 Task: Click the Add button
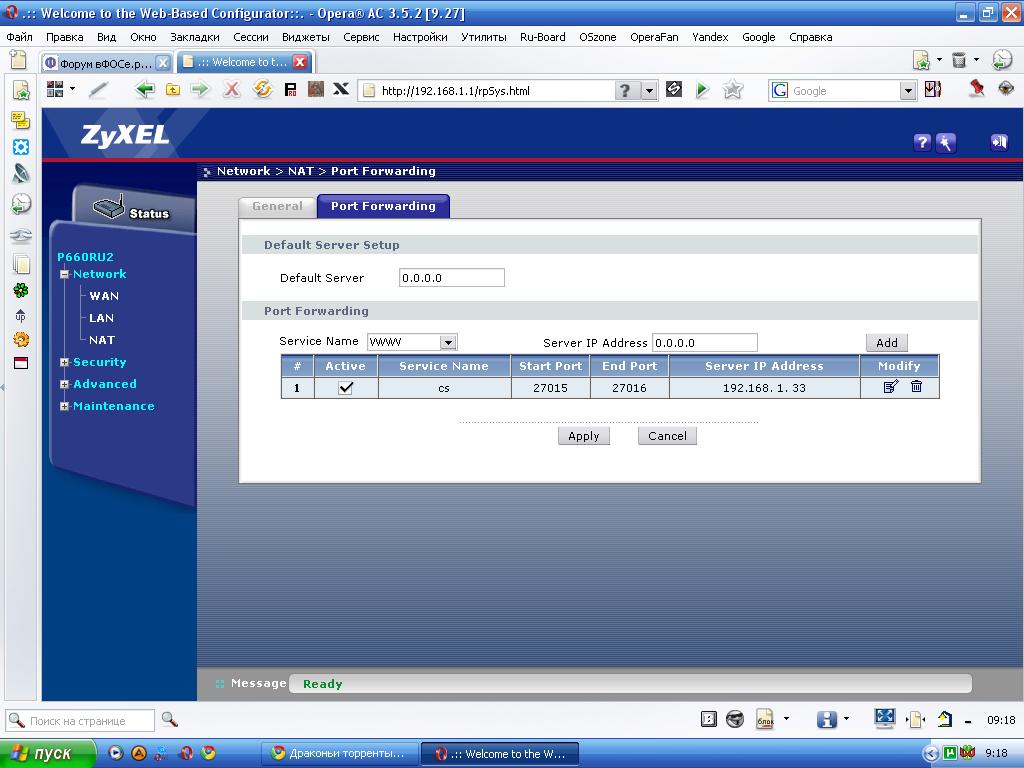point(886,343)
